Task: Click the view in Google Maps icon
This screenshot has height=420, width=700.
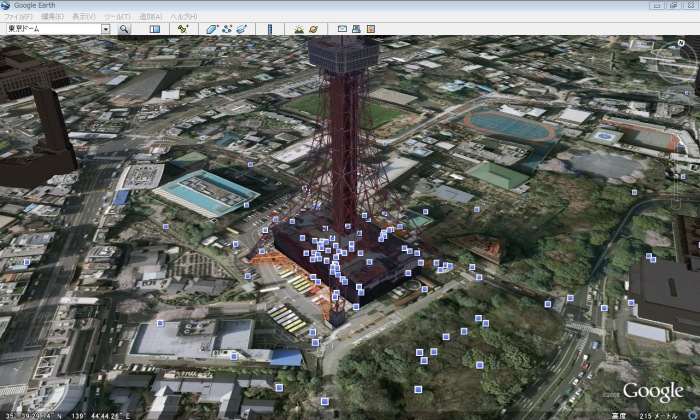Action: tap(371, 29)
